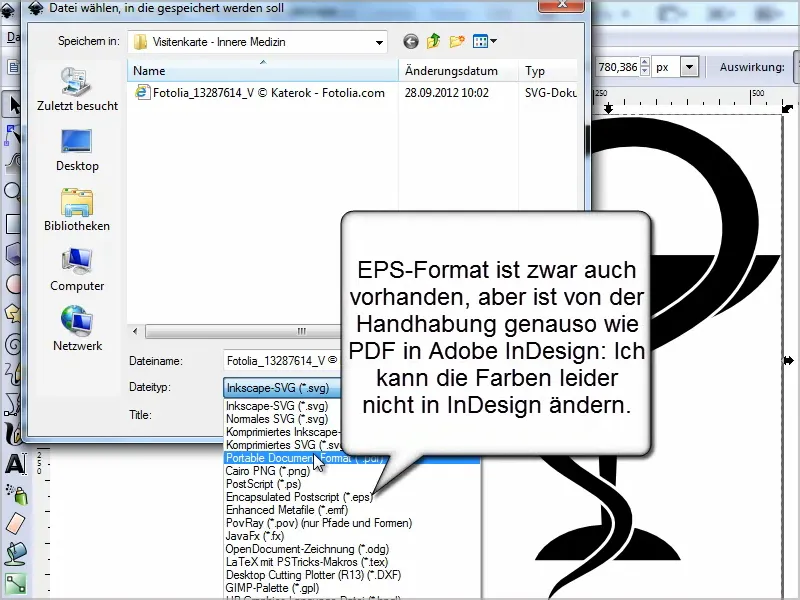Sort files by Änderungsdatum column
Image resolution: width=800 pixels, height=600 pixels.
[x=458, y=71]
